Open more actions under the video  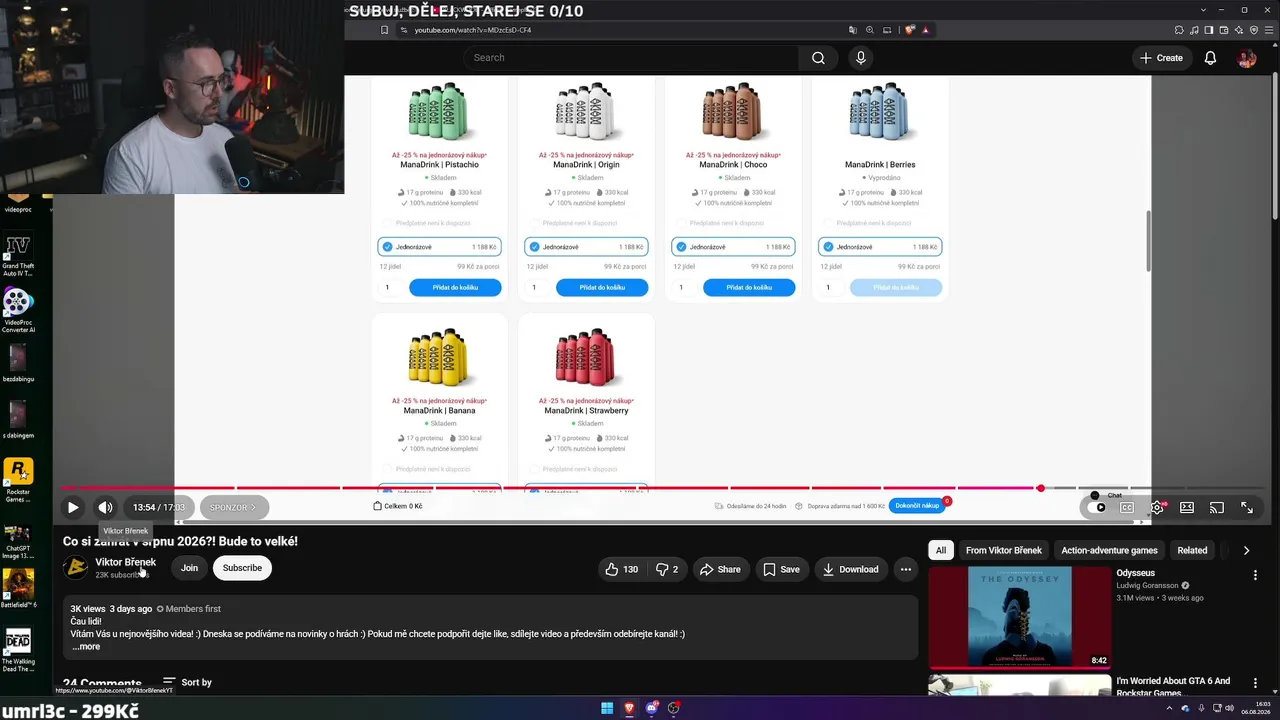coord(906,569)
